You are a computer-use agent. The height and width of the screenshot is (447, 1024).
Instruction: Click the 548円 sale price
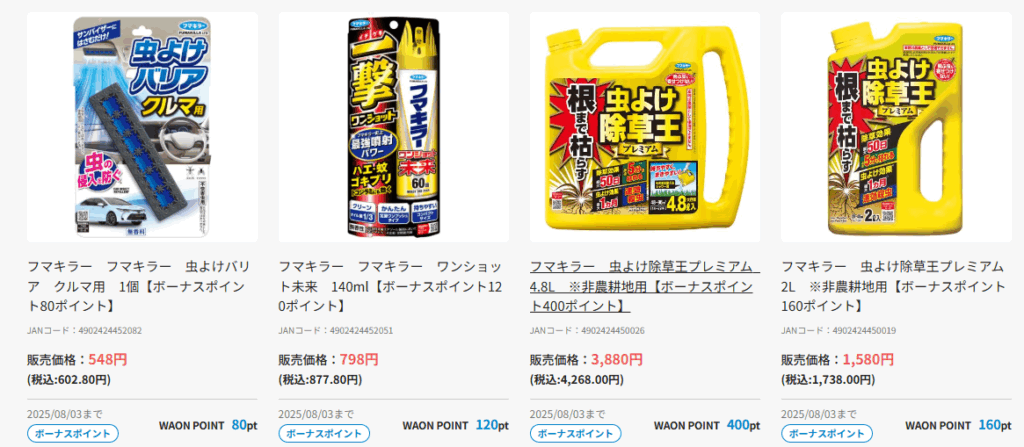[108, 359]
